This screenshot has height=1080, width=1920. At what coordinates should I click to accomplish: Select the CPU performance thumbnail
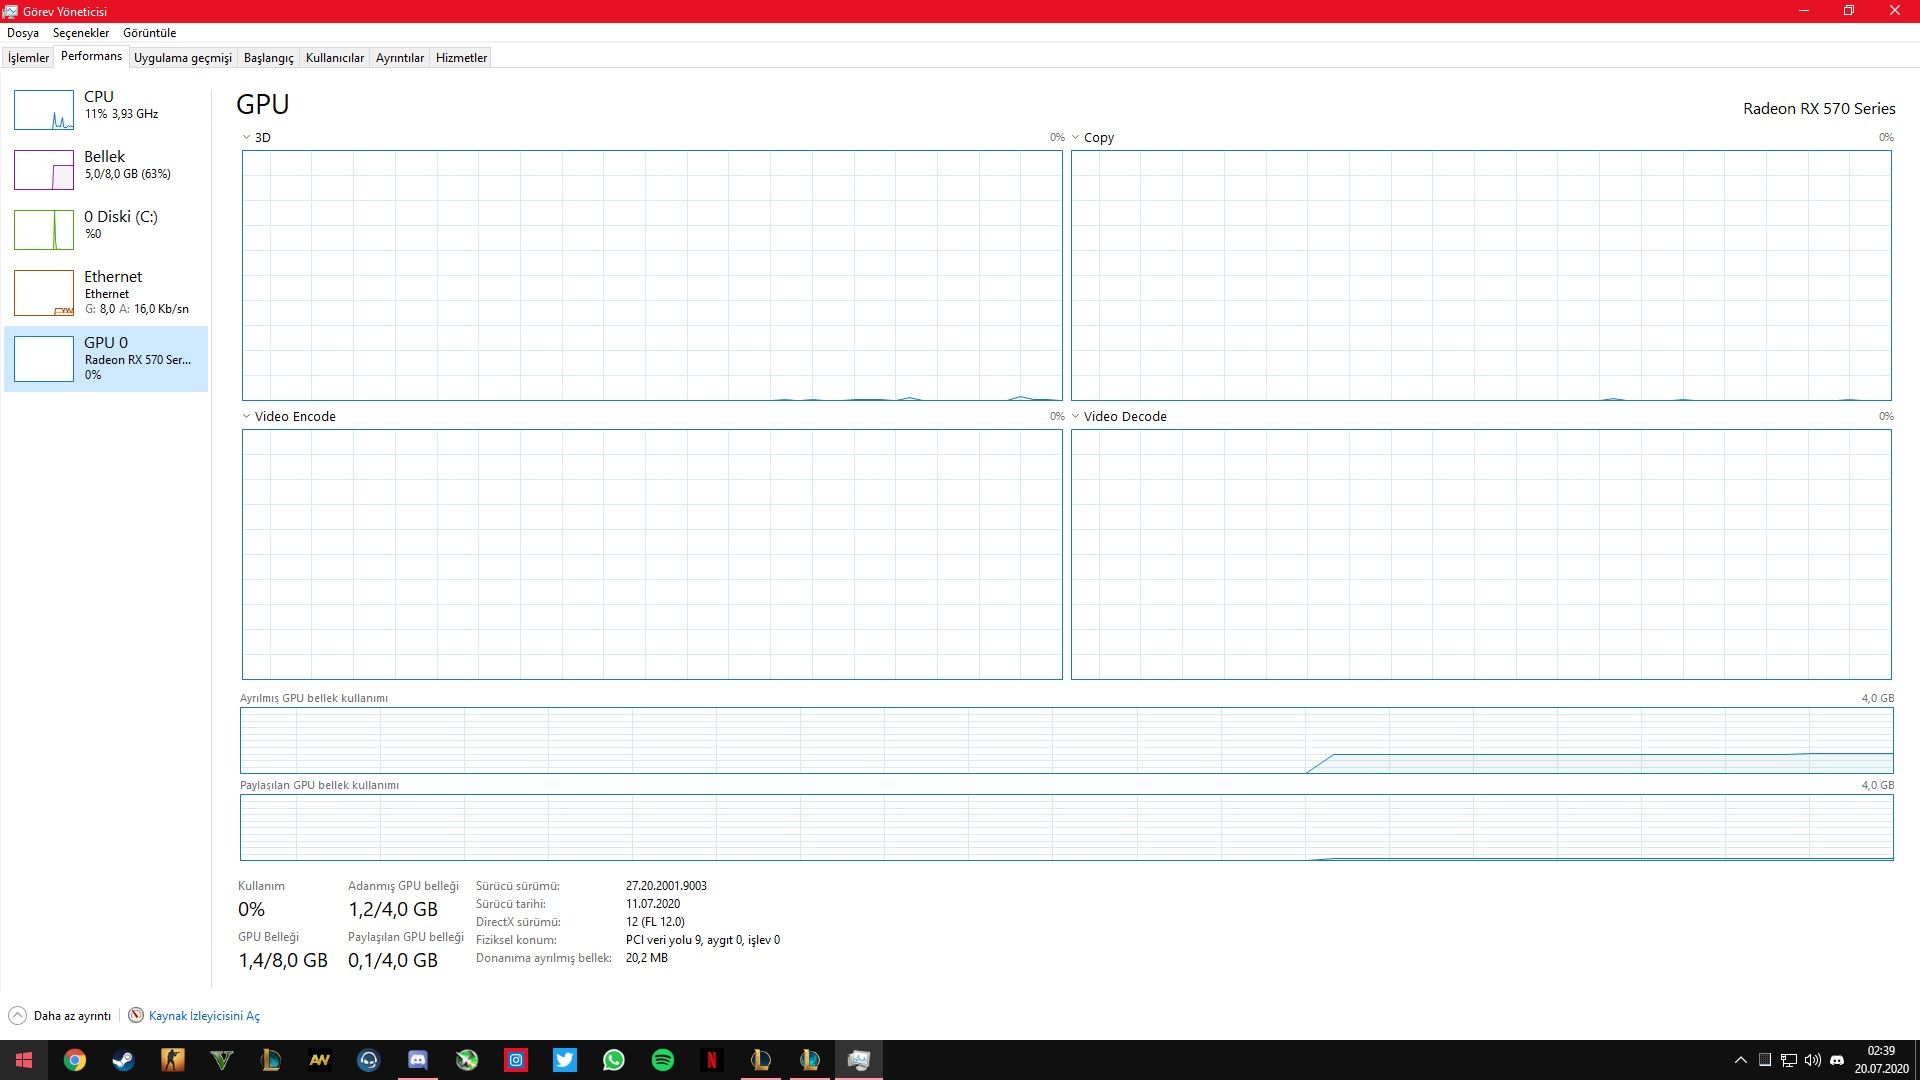click(44, 110)
